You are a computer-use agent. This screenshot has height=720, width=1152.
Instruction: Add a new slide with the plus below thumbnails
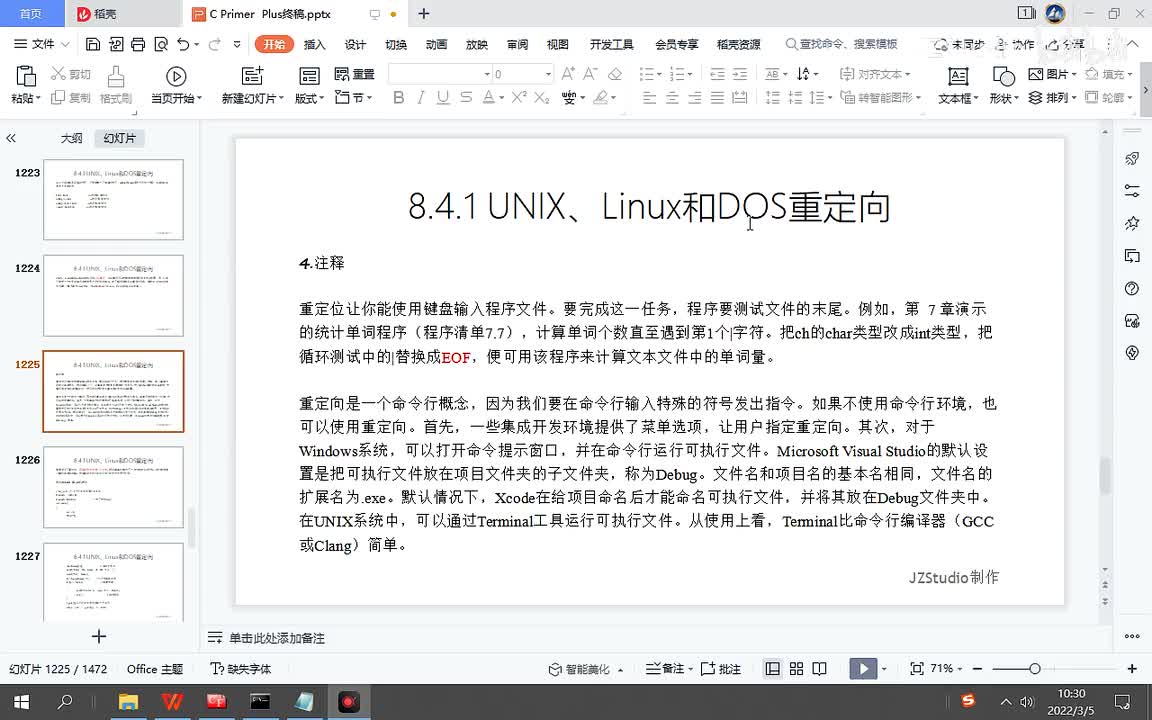(x=98, y=636)
